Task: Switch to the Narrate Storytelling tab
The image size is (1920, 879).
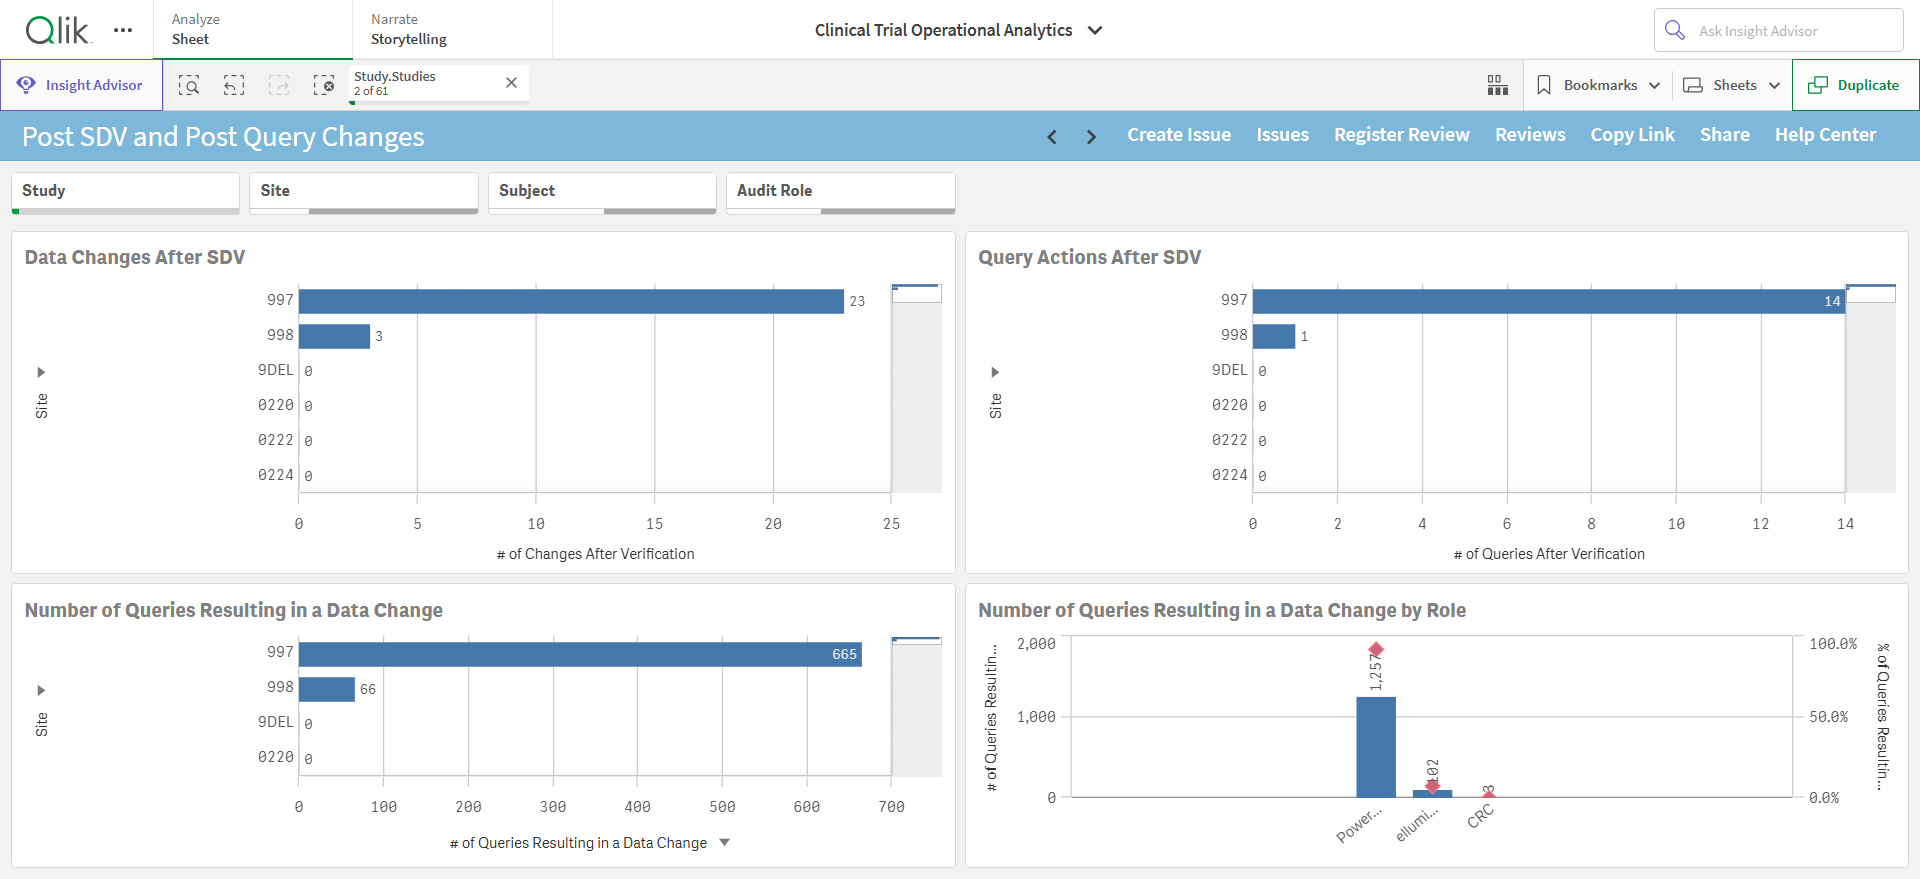Action: tap(452, 30)
